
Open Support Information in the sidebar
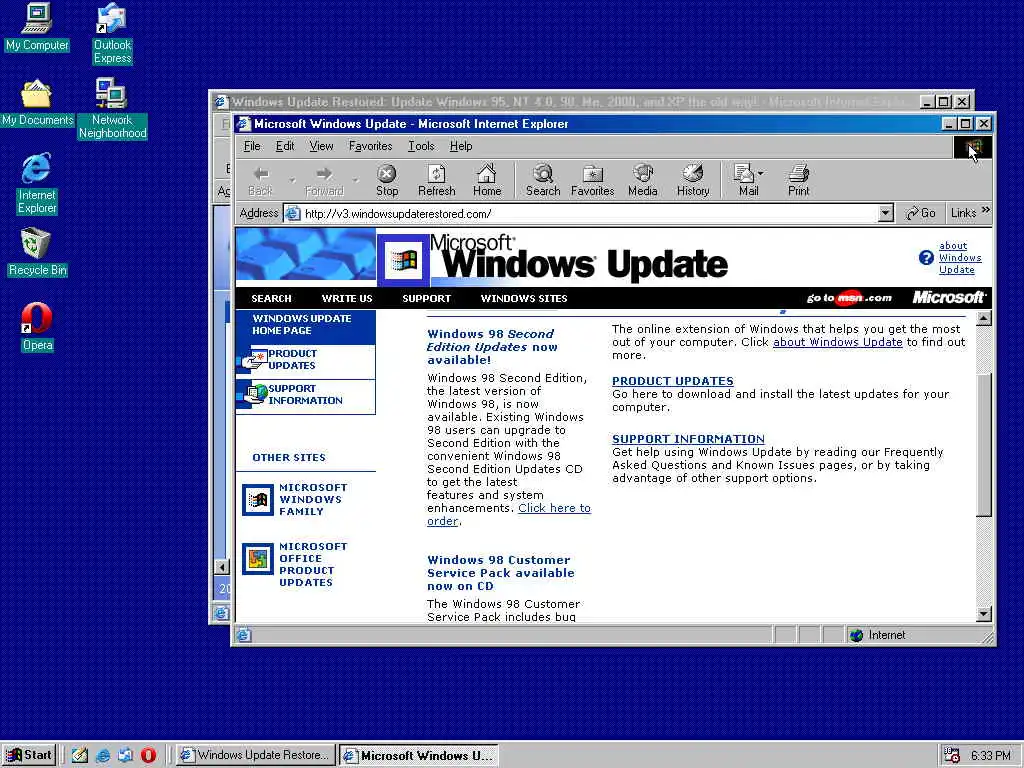[306, 395]
